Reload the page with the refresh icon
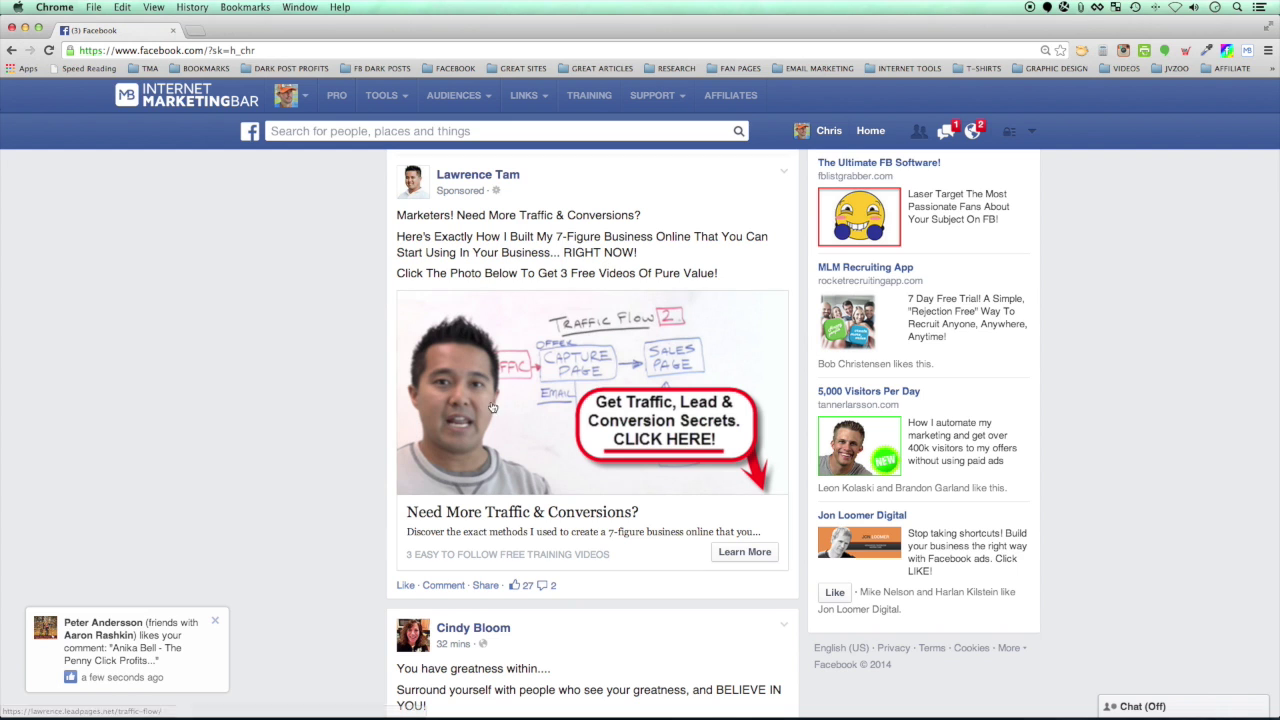Image resolution: width=1280 pixels, height=720 pixels. (48, 50)
